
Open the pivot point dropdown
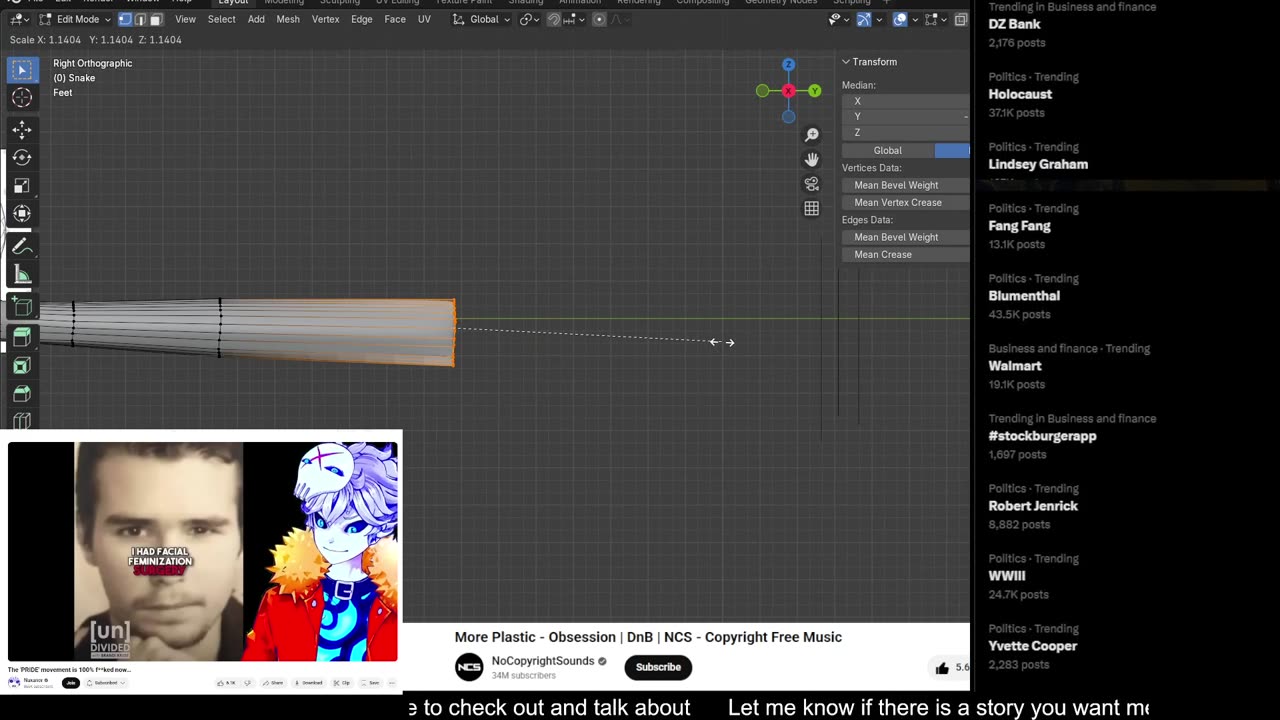click(x=528, y=19)
